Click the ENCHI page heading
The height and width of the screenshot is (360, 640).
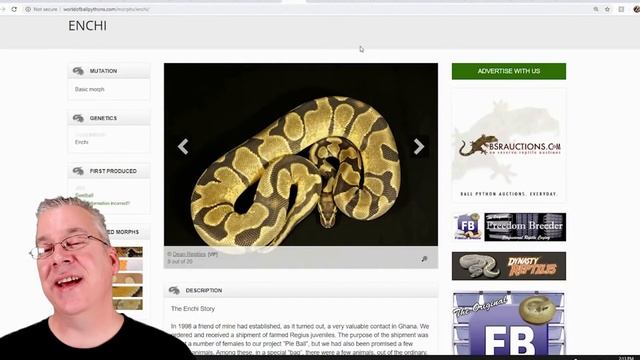tap(87, 26)
